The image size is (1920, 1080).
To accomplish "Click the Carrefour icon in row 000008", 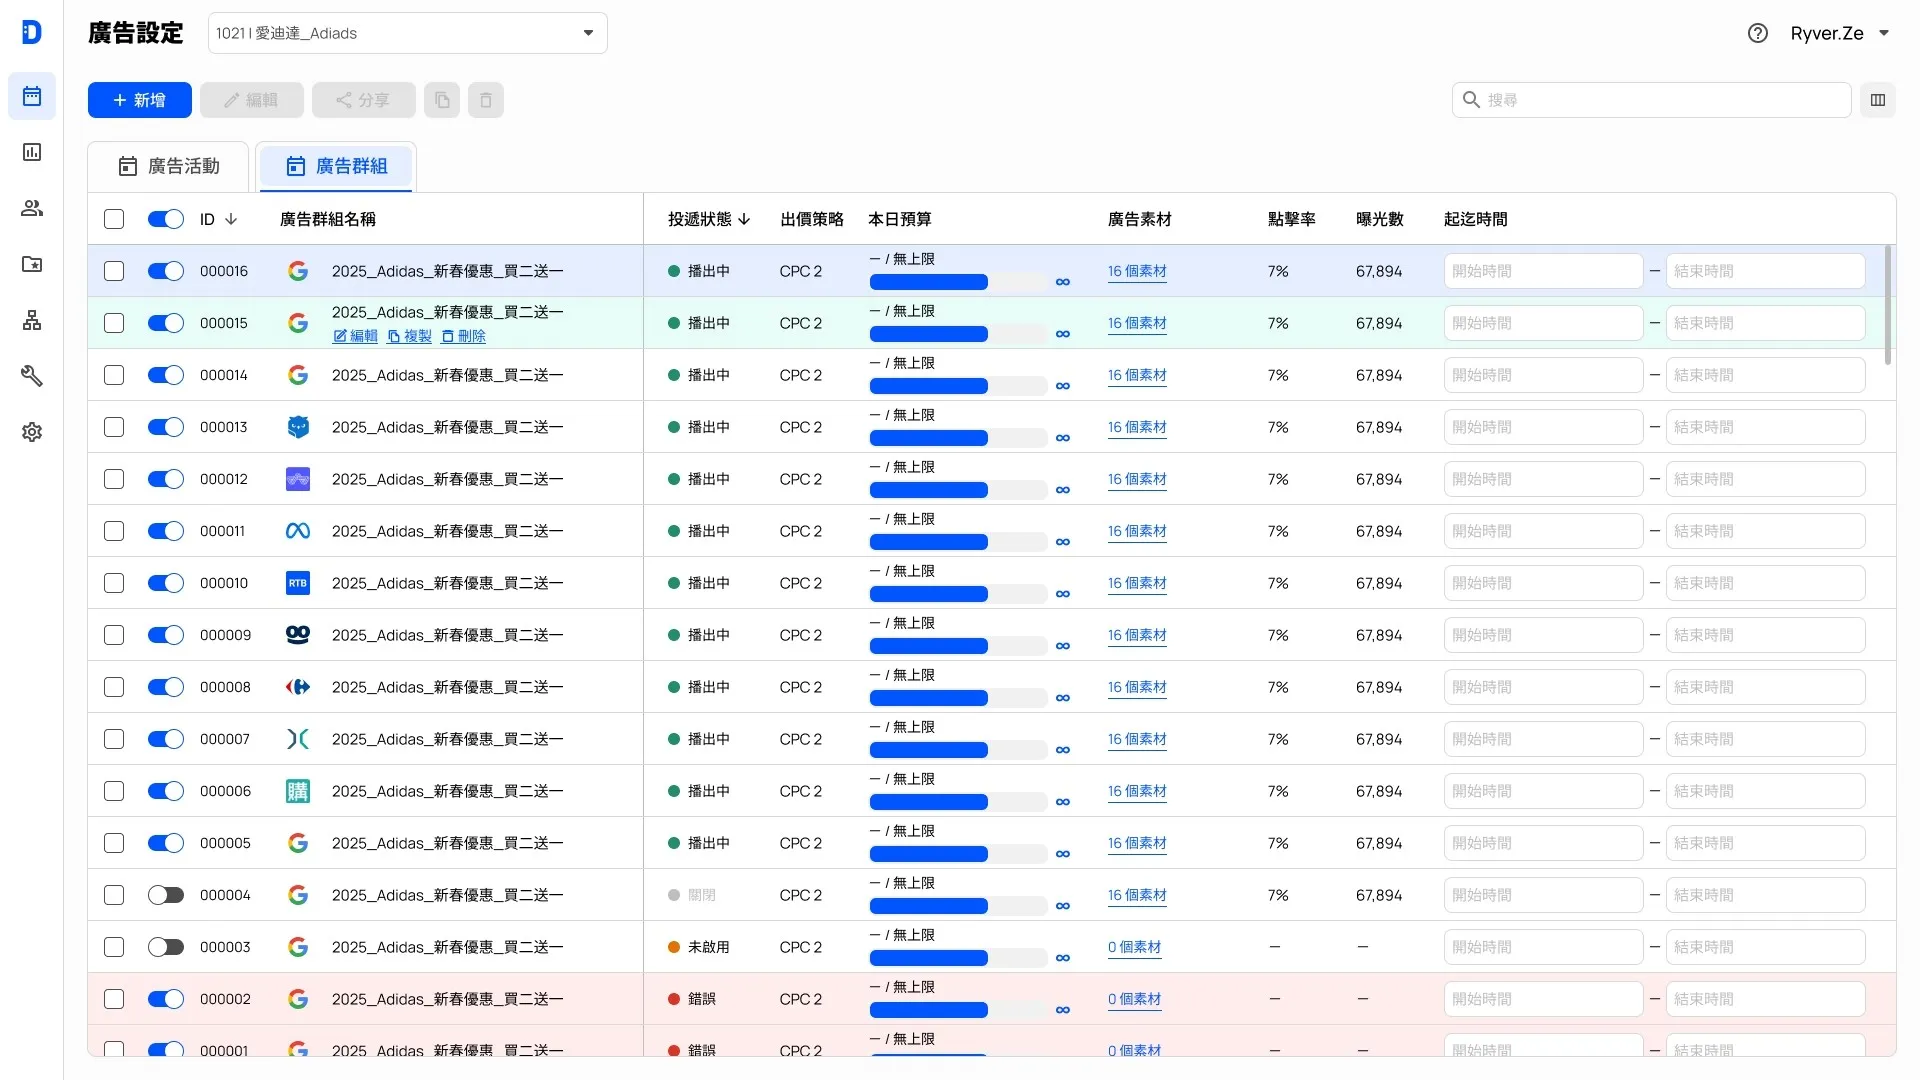I will coord(298,687).
